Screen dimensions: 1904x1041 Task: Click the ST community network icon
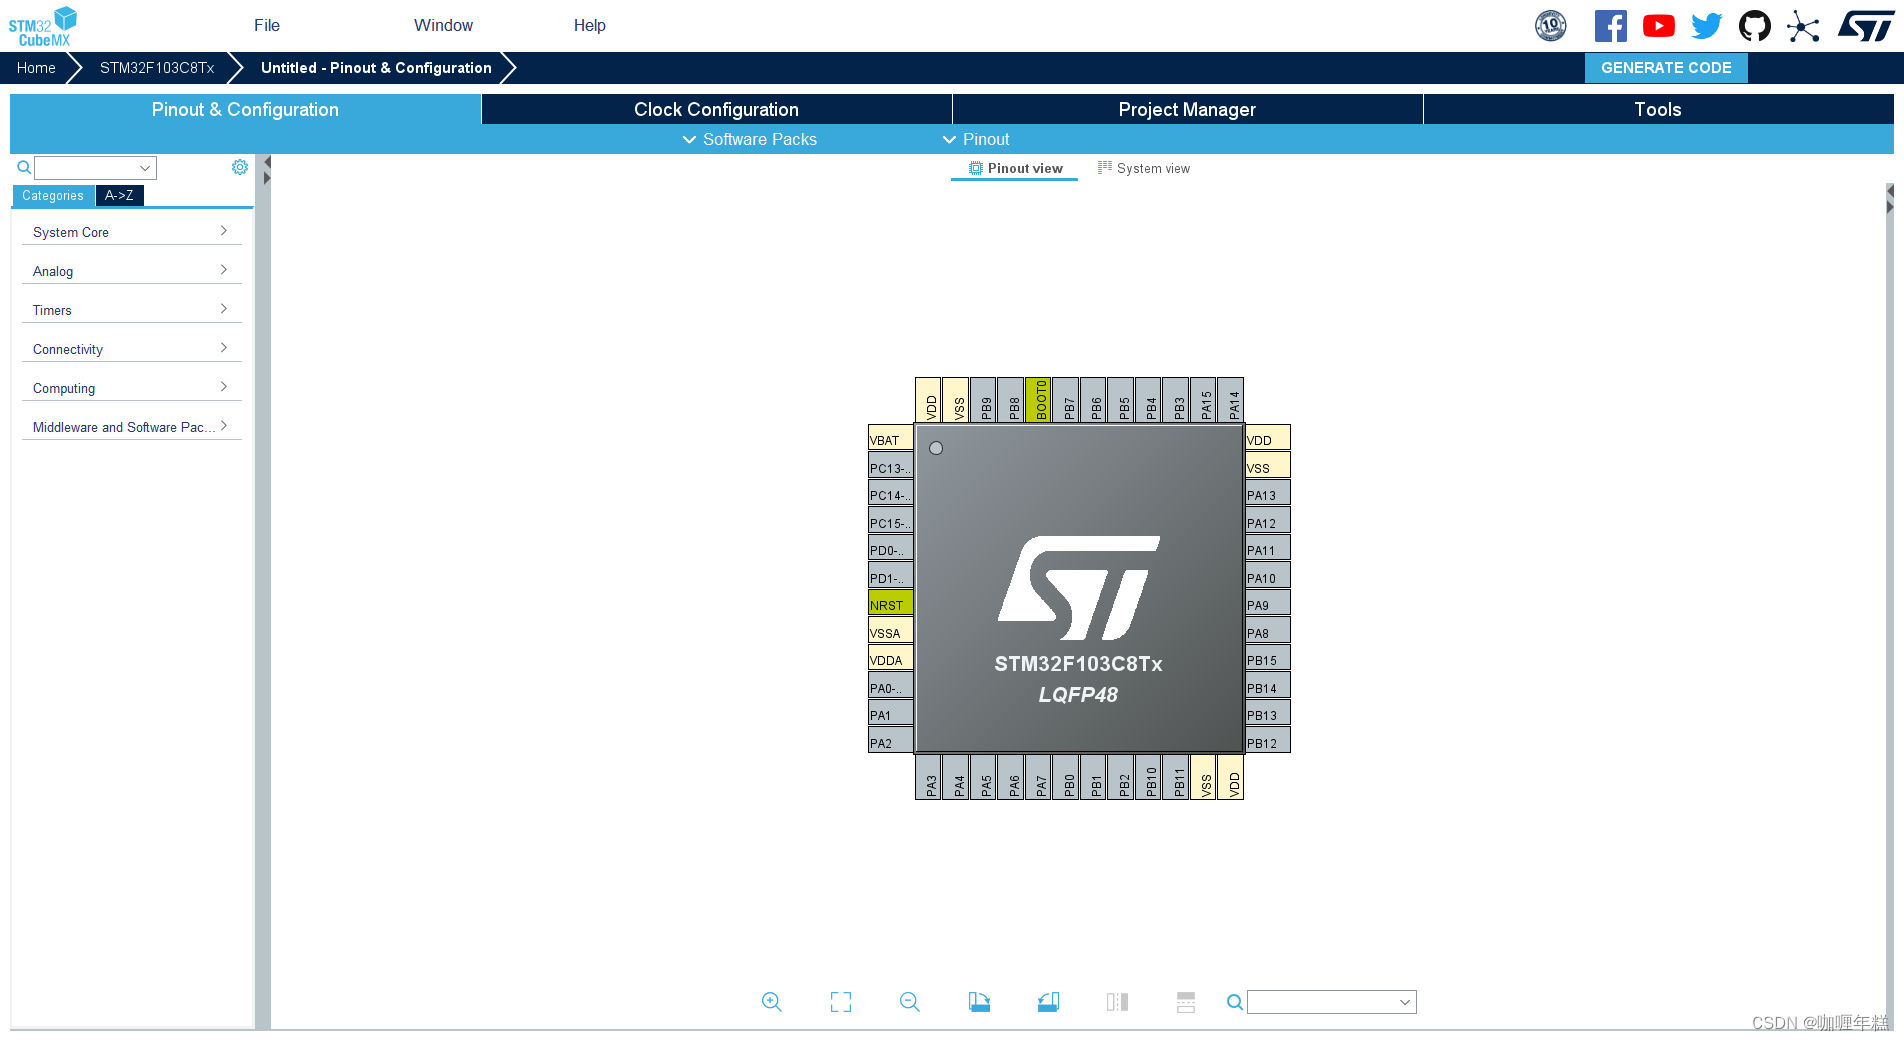(1803, 26)
